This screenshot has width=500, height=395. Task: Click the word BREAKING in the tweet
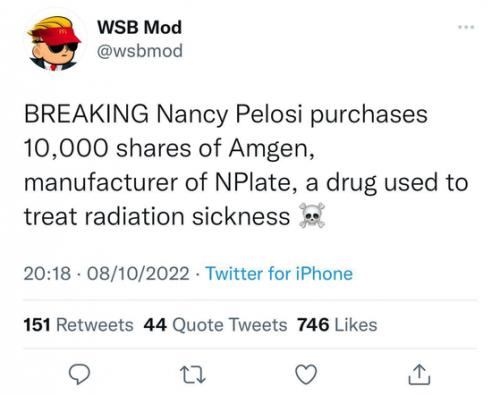coord(86,114)
